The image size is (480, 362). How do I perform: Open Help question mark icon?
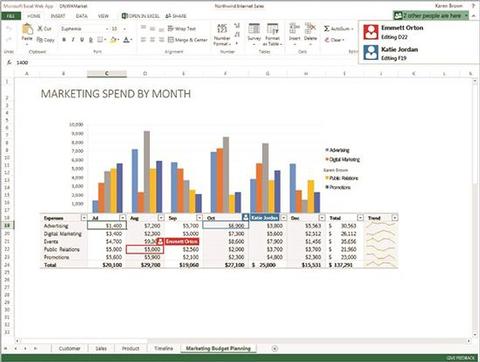[x=473, y=6]
